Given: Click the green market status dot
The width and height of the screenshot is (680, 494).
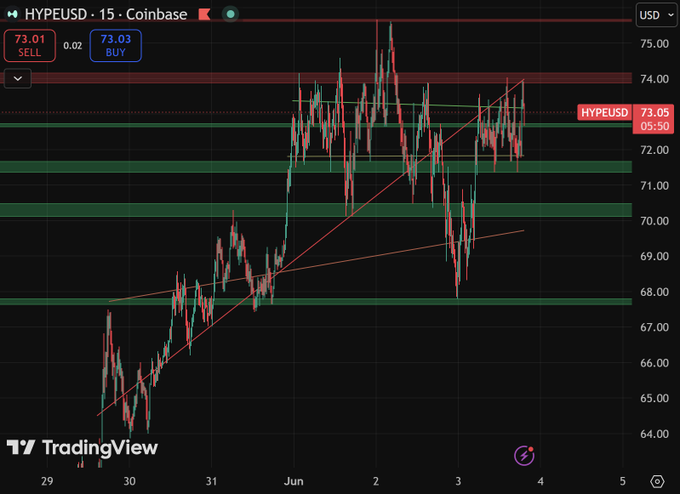Looking at the screenshot, I should click(x=231, y=14).
